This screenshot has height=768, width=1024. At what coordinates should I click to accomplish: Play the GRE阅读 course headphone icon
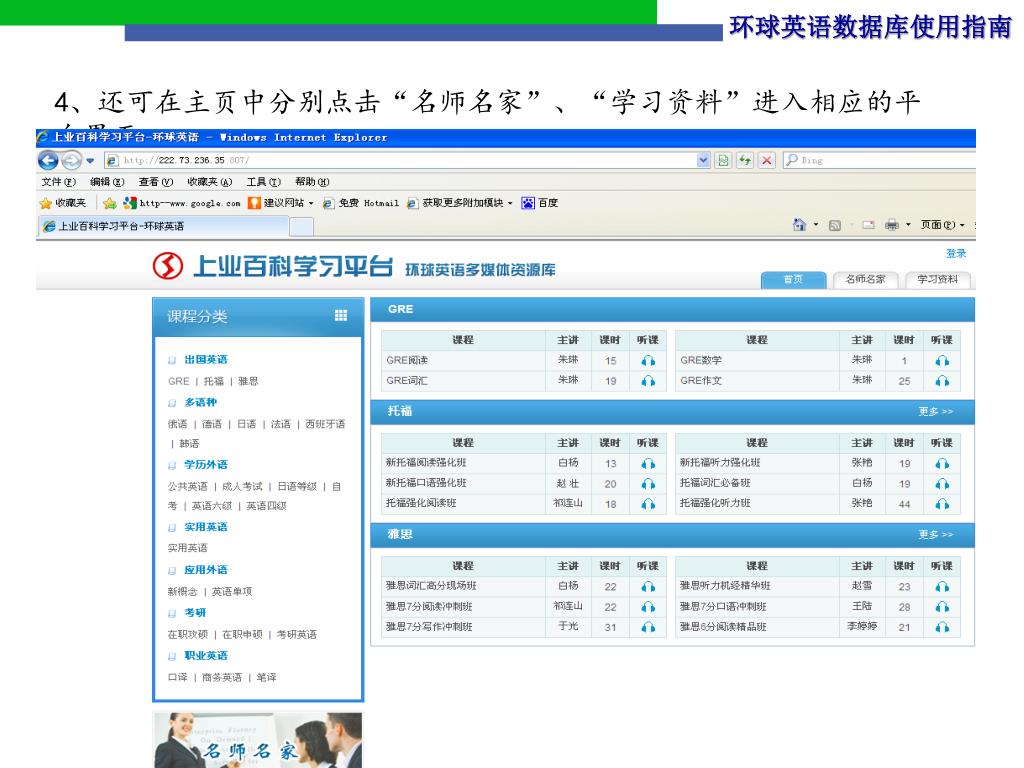(648, 360)
